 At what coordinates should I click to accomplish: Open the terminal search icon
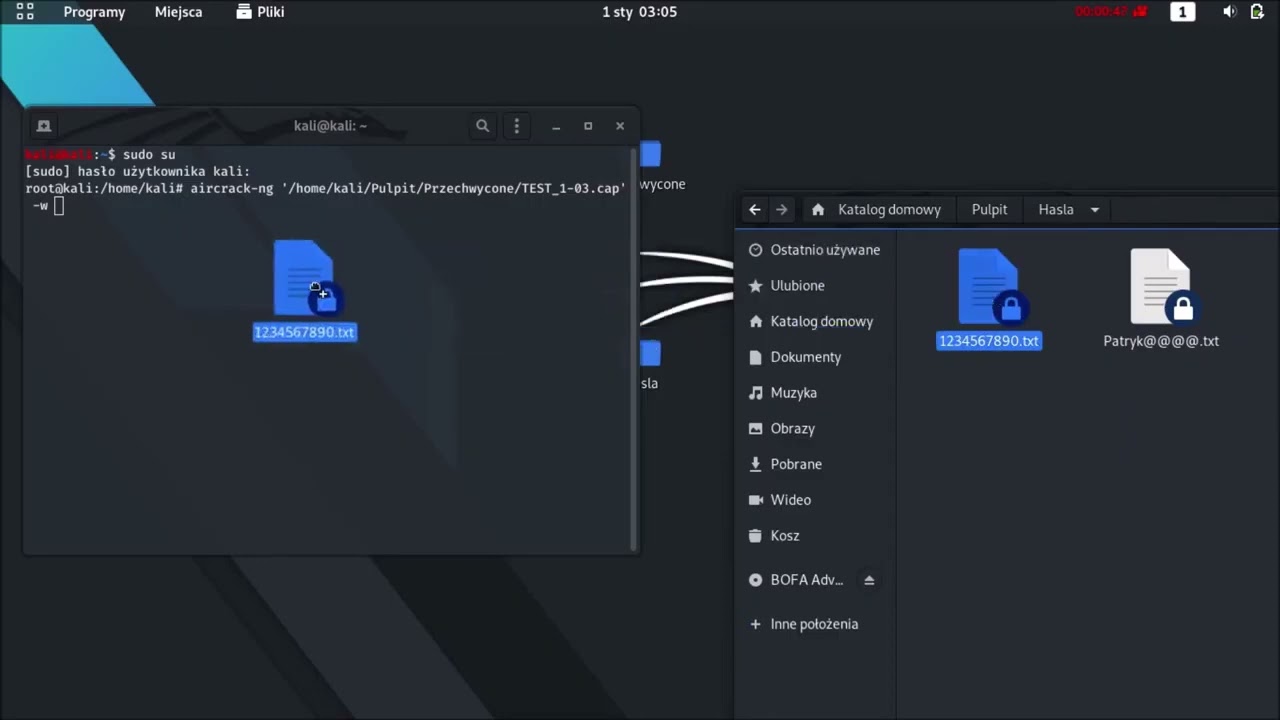(x=482, y=126)
